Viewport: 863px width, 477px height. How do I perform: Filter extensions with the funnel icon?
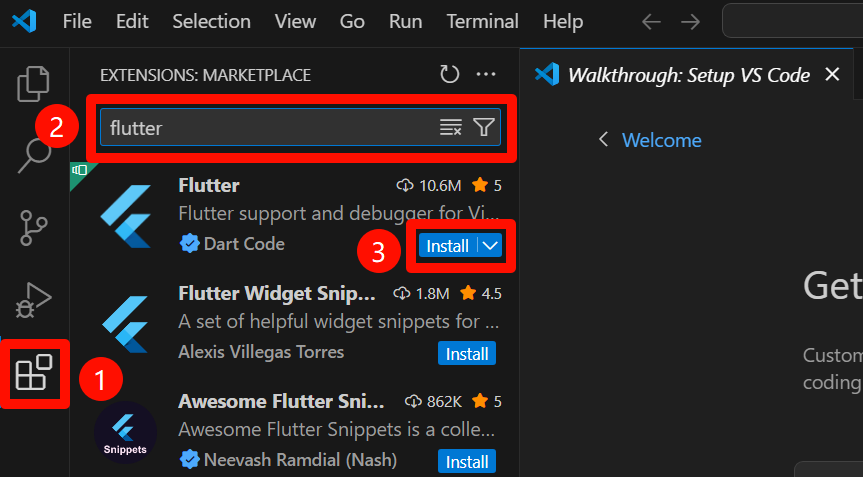(484, 127)
